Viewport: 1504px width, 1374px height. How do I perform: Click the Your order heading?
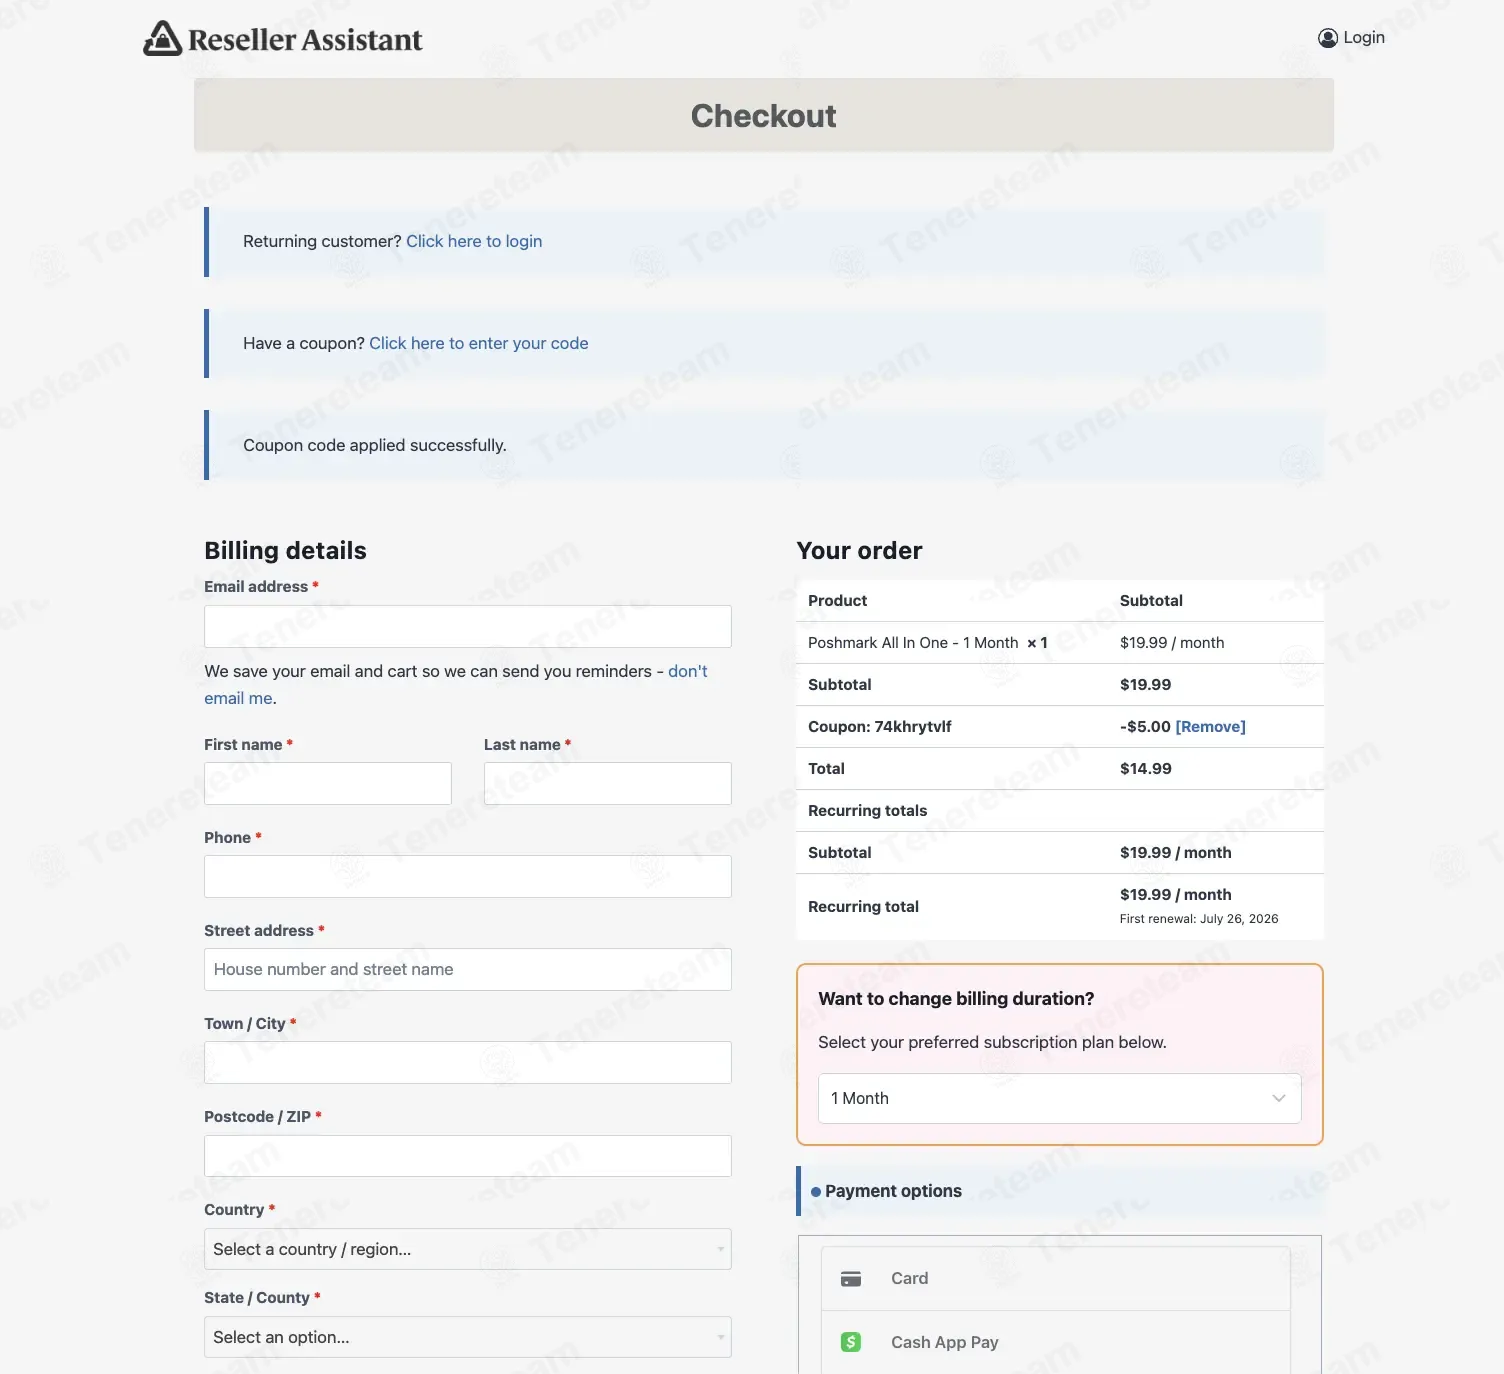[x=860, y=551]
